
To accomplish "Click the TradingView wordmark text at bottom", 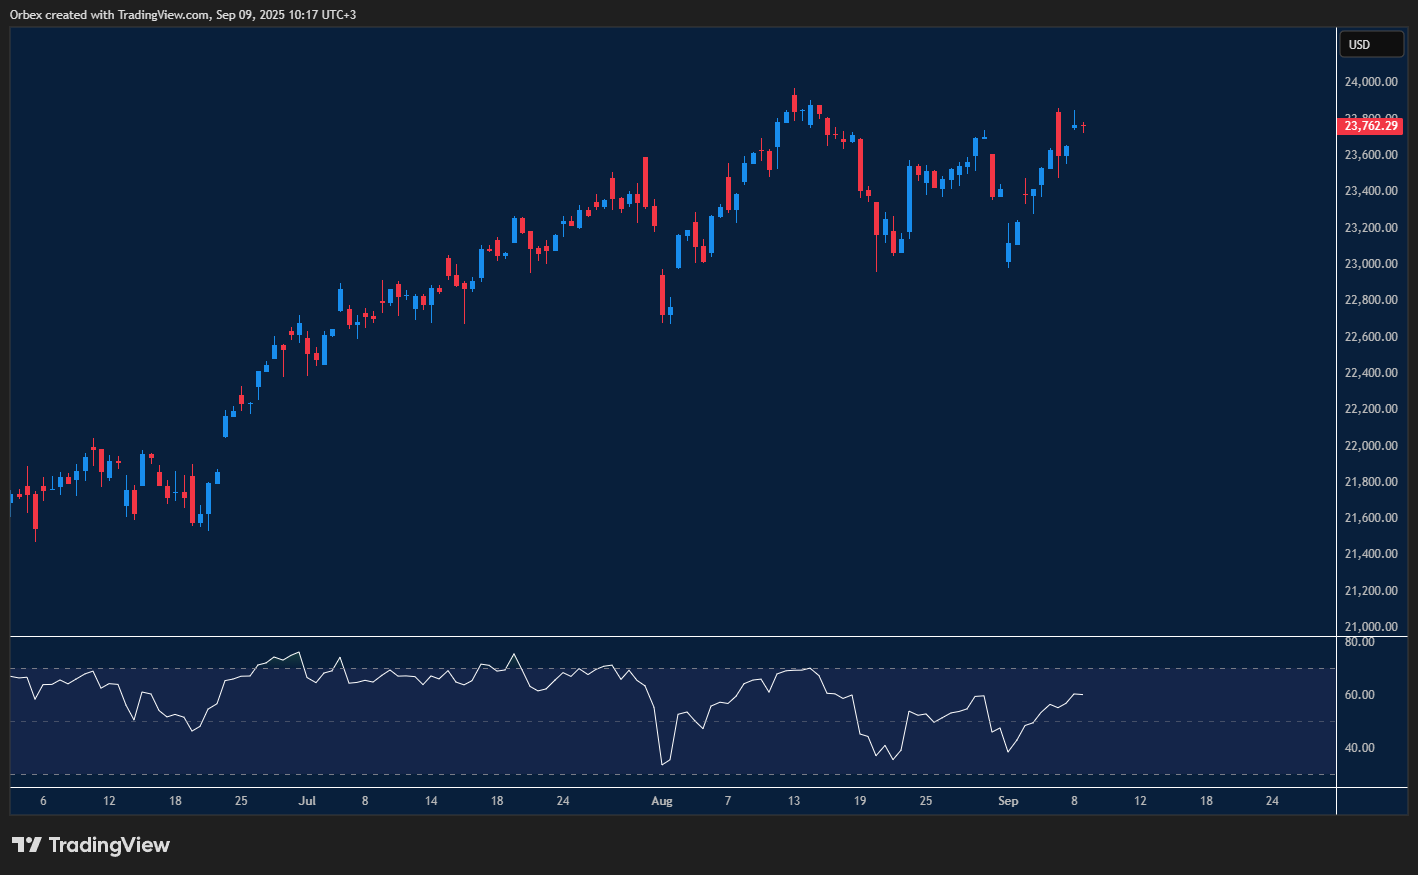I will coord(109,845).
